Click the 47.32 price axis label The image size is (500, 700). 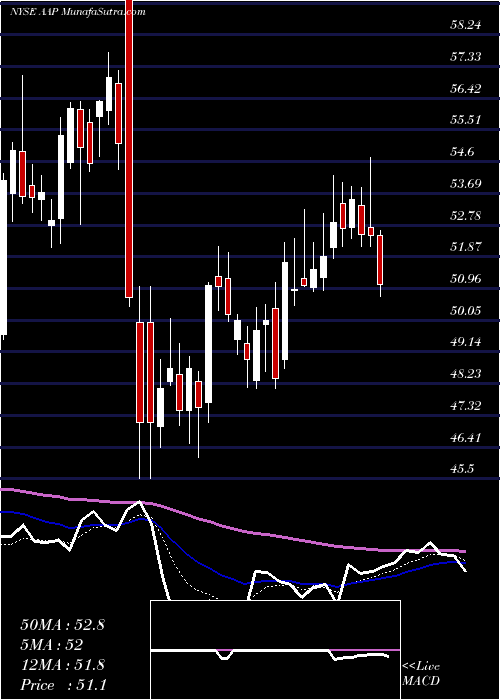coord(465,405)
